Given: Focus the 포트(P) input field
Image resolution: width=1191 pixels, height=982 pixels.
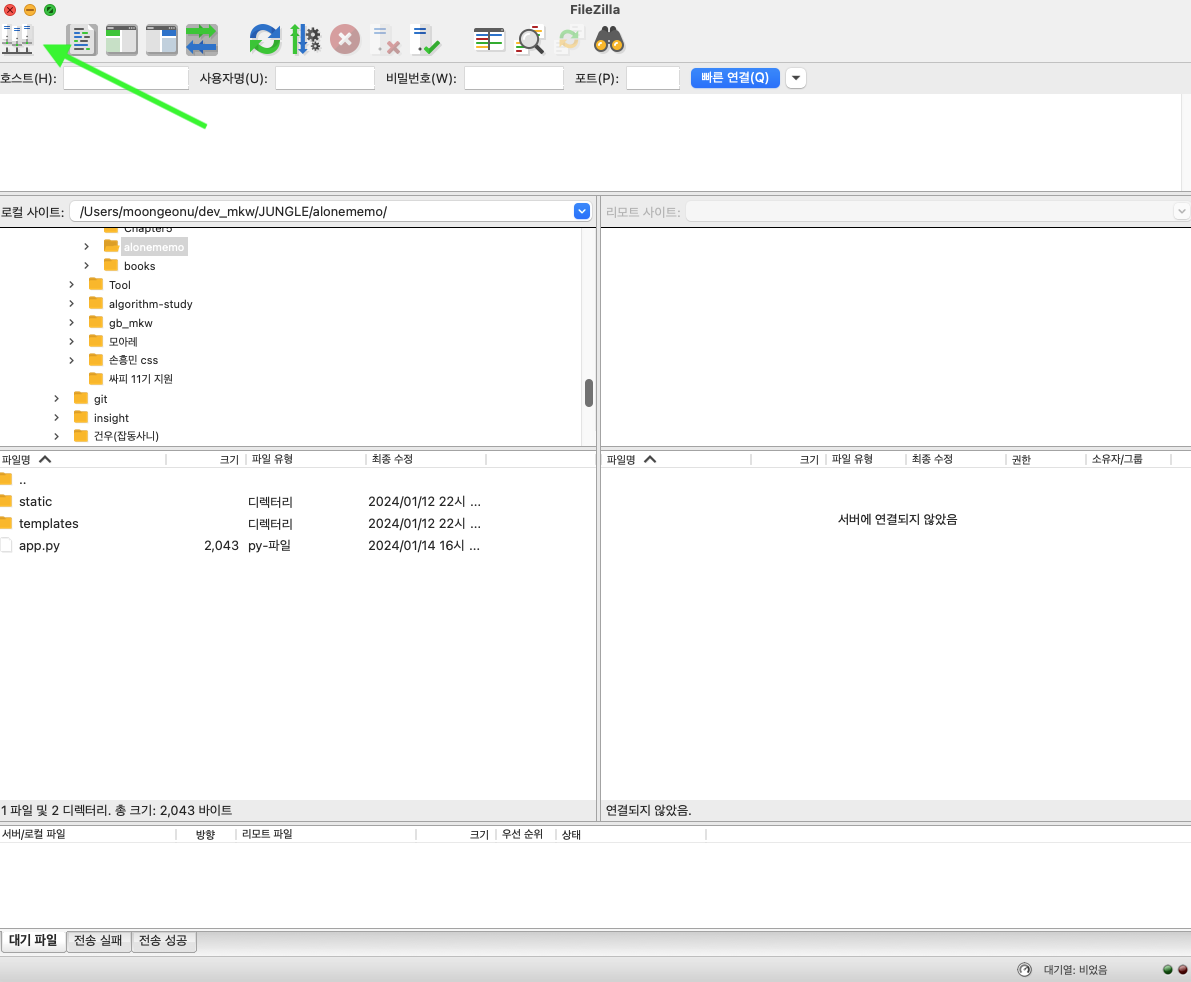Looking at the screenshot, I should coord(652,77).
